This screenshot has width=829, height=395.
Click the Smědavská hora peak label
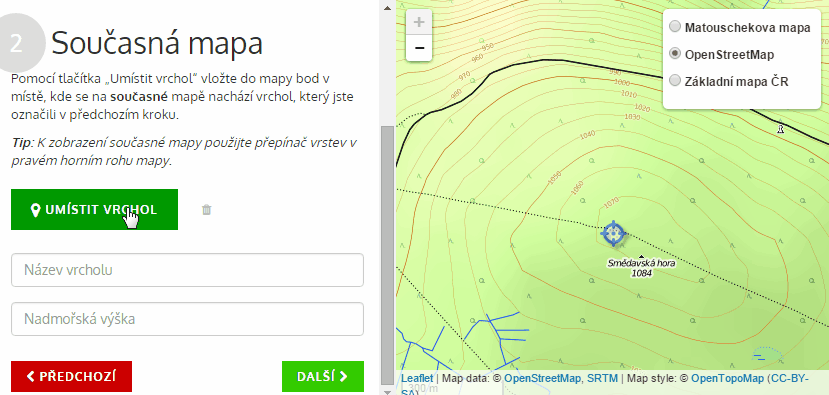click(641, 268)
